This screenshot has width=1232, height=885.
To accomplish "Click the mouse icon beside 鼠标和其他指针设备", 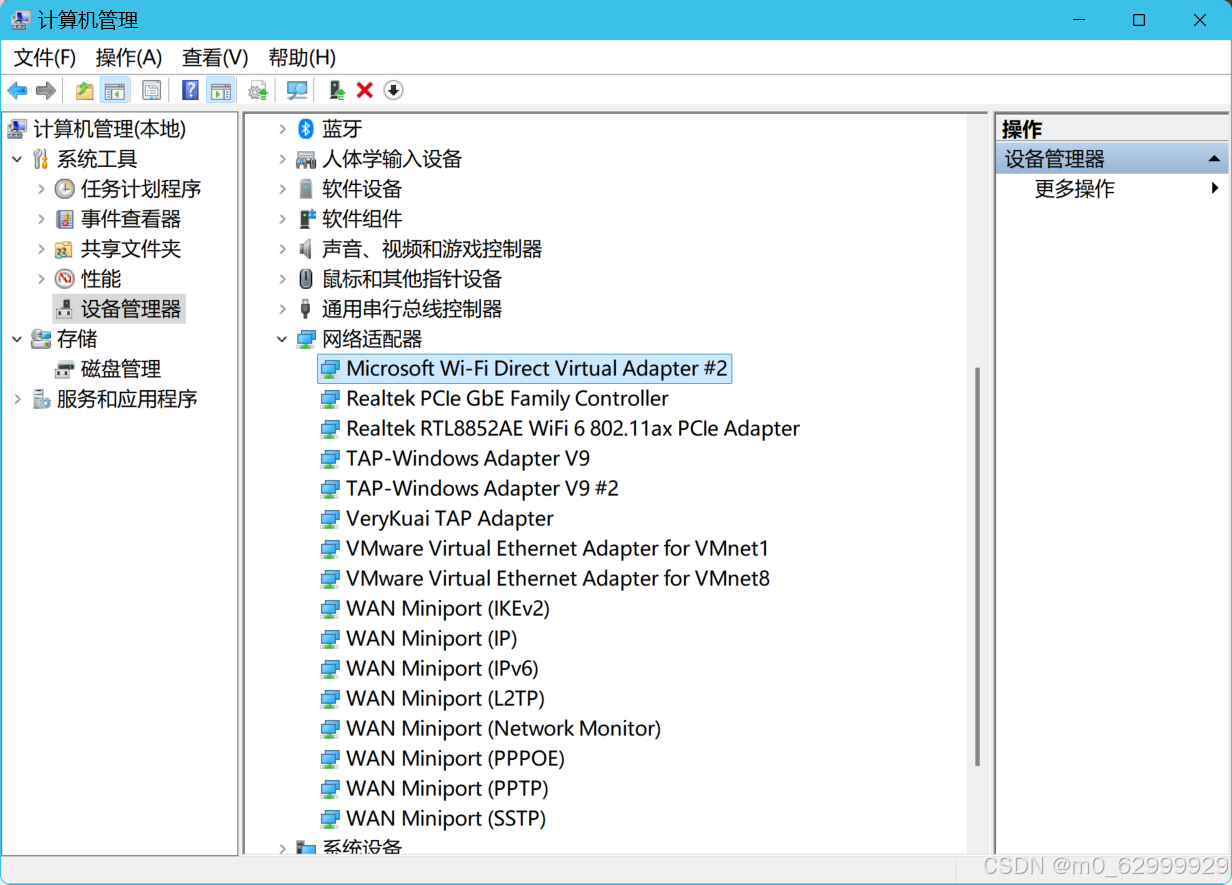I will tap(306, 279).
